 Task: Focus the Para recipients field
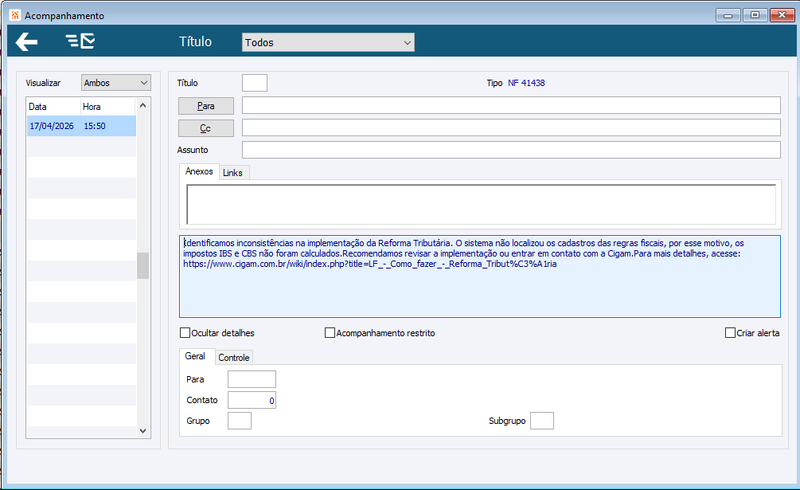click(x=511, y=106)
